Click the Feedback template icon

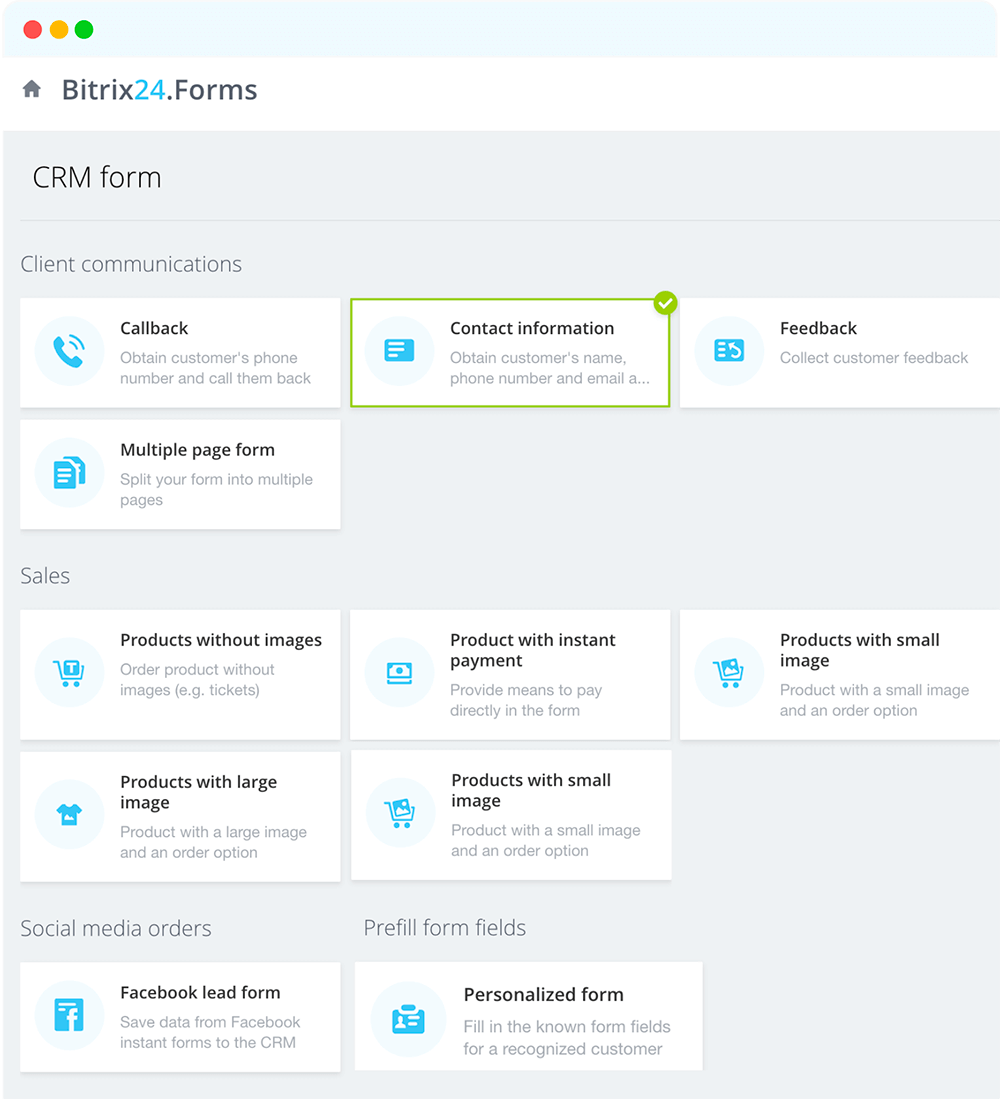[728, 353]
